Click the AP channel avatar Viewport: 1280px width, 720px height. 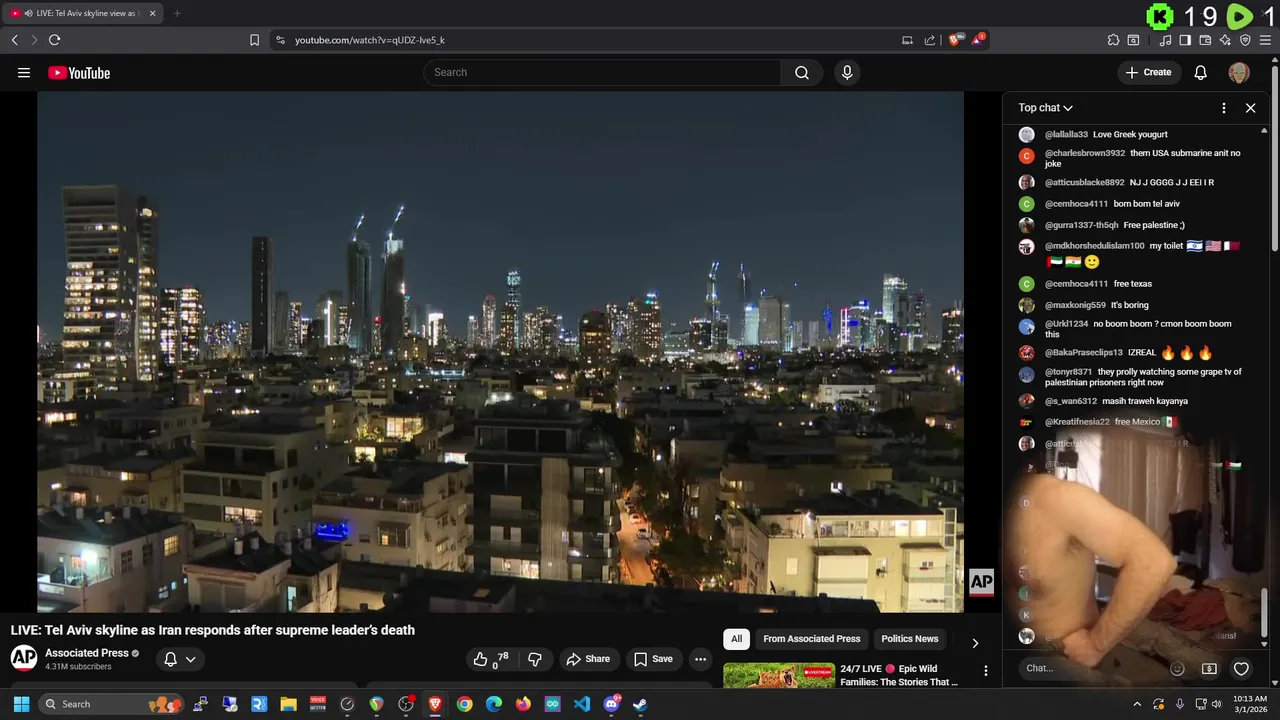coord(24,657)
